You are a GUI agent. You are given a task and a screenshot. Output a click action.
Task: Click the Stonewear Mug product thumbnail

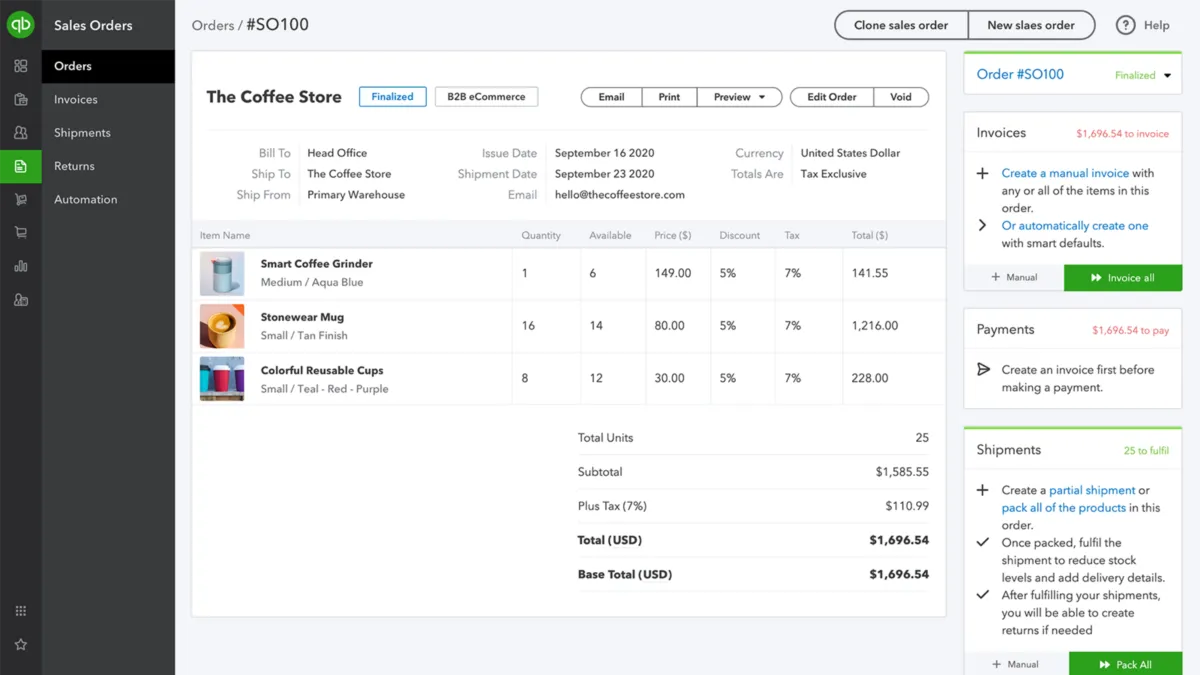tap(222, 326)
